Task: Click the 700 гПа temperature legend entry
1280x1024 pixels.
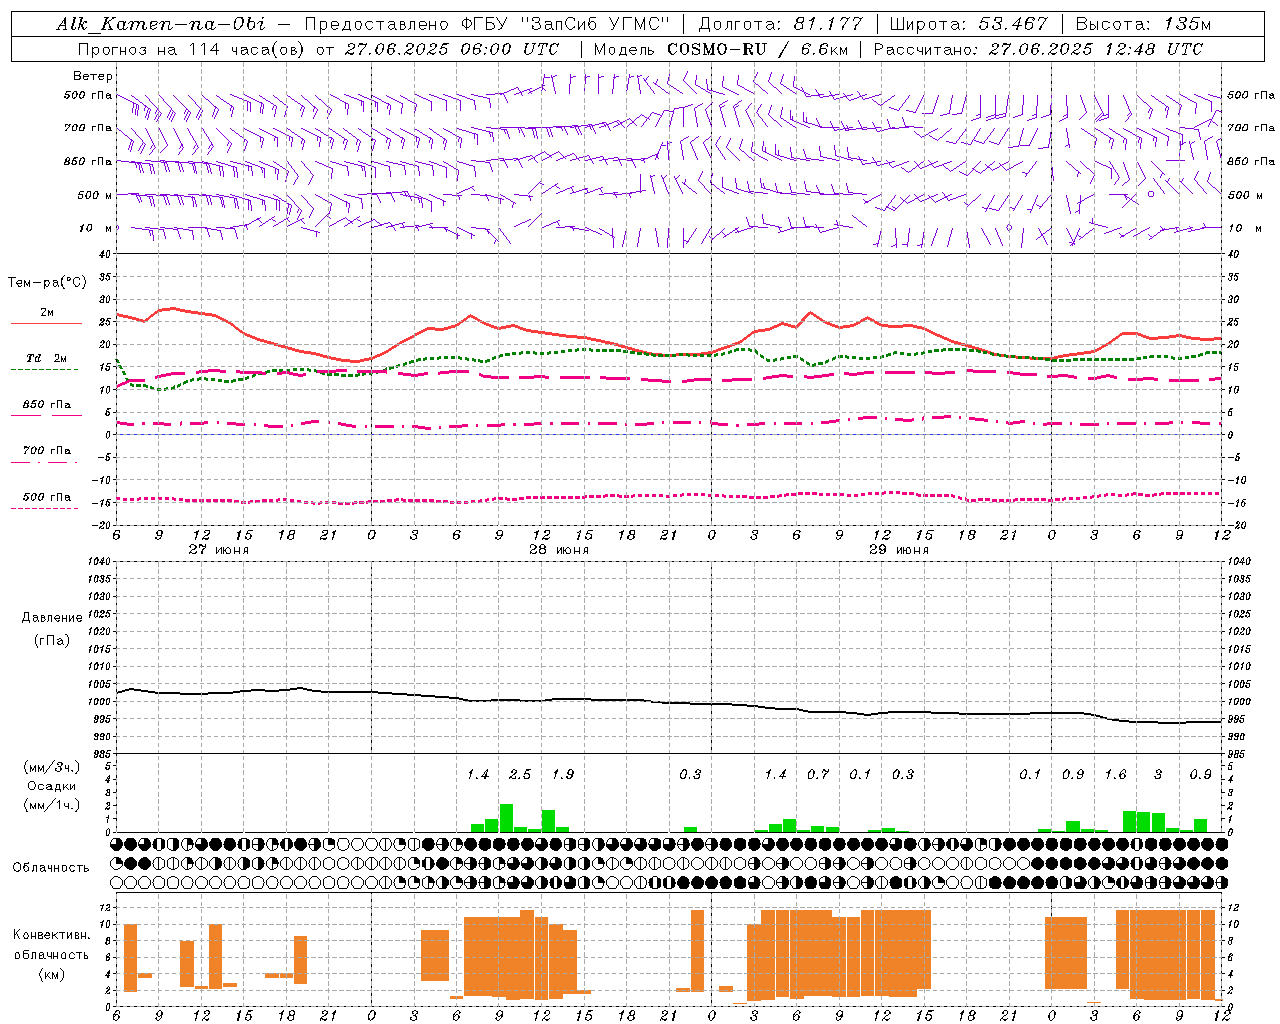Action: tap(47, 451)
